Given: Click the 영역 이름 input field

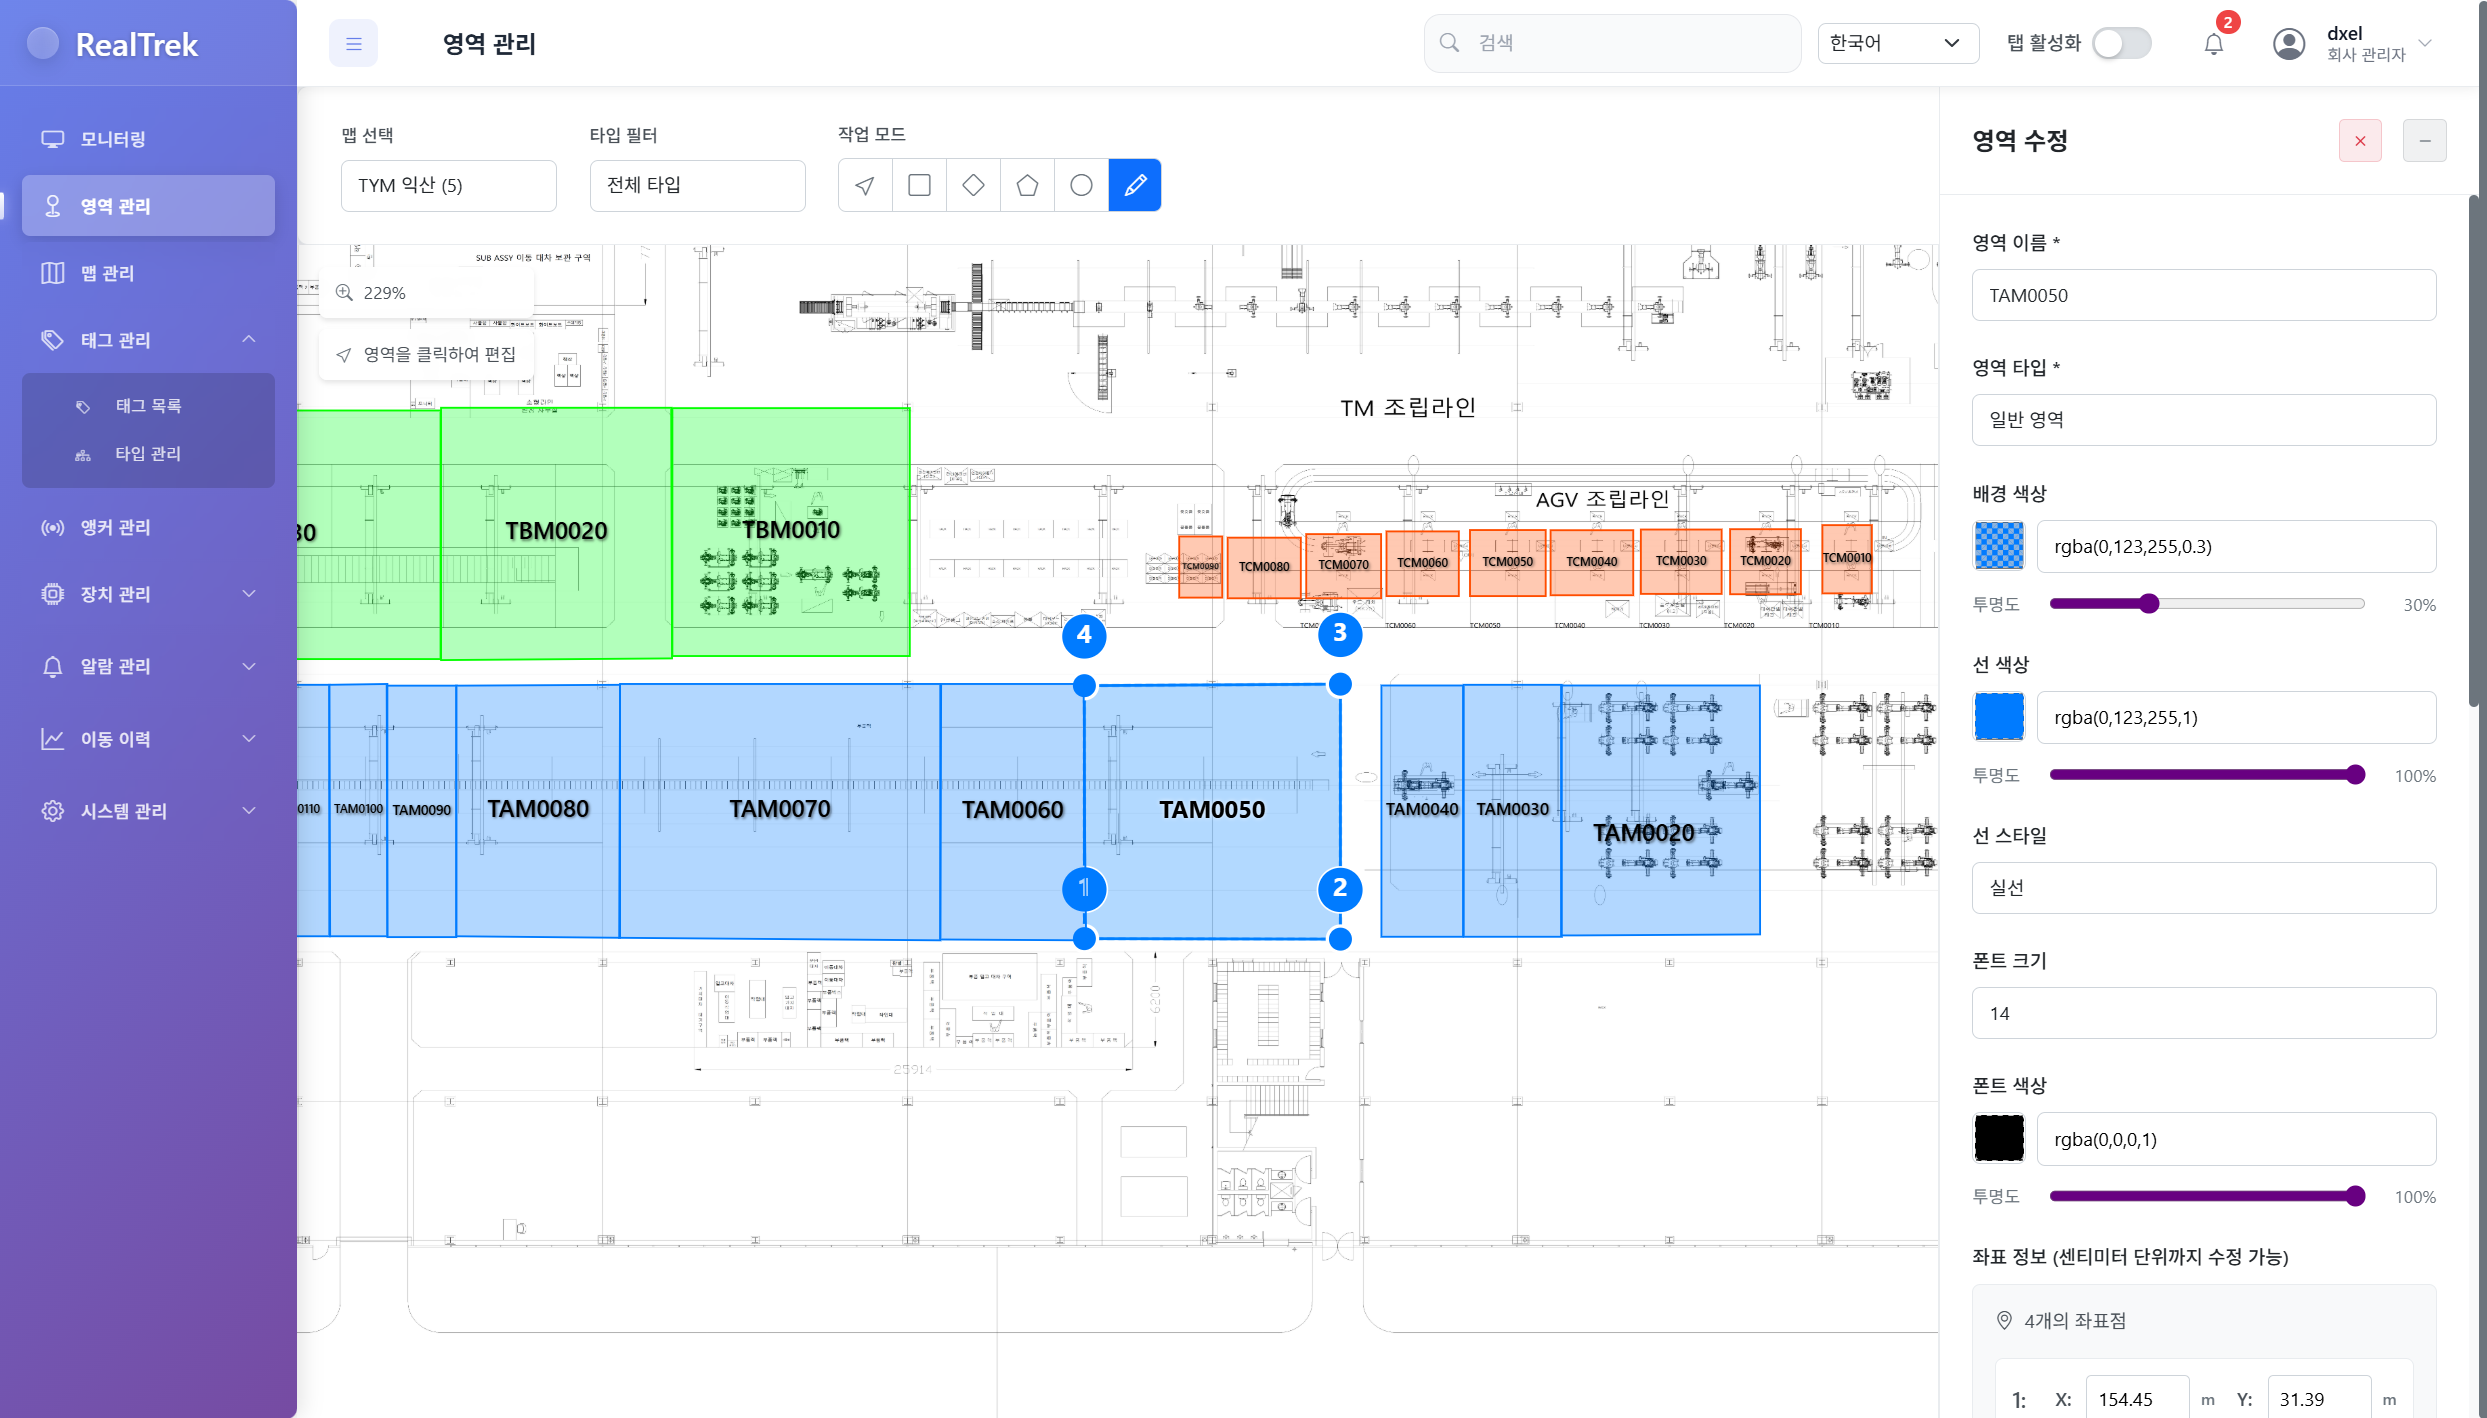Looking at the screenshot, I should point(2203,296).
